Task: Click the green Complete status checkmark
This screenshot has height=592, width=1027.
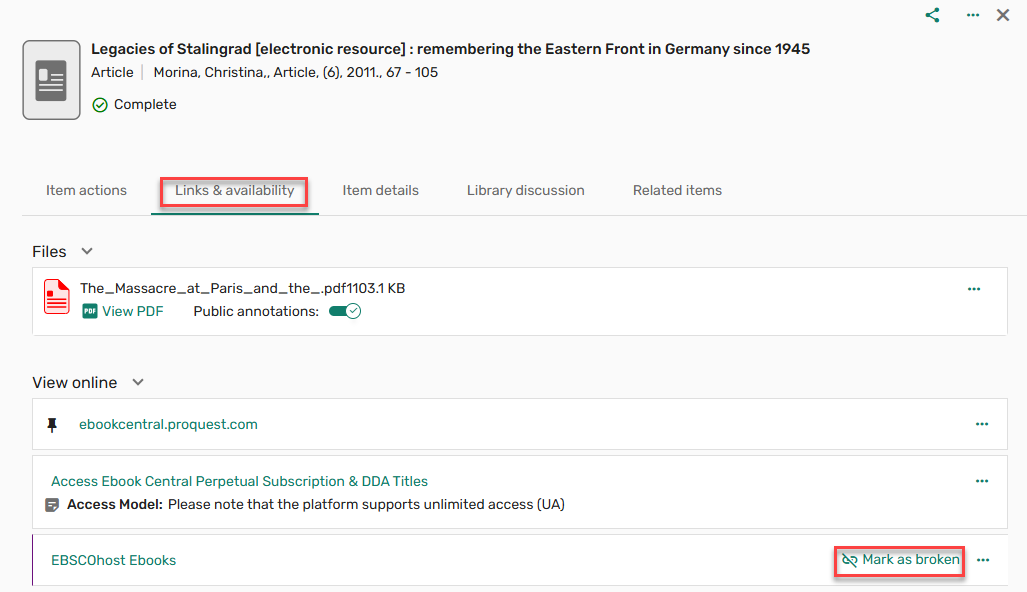Action: click(100, 105)
